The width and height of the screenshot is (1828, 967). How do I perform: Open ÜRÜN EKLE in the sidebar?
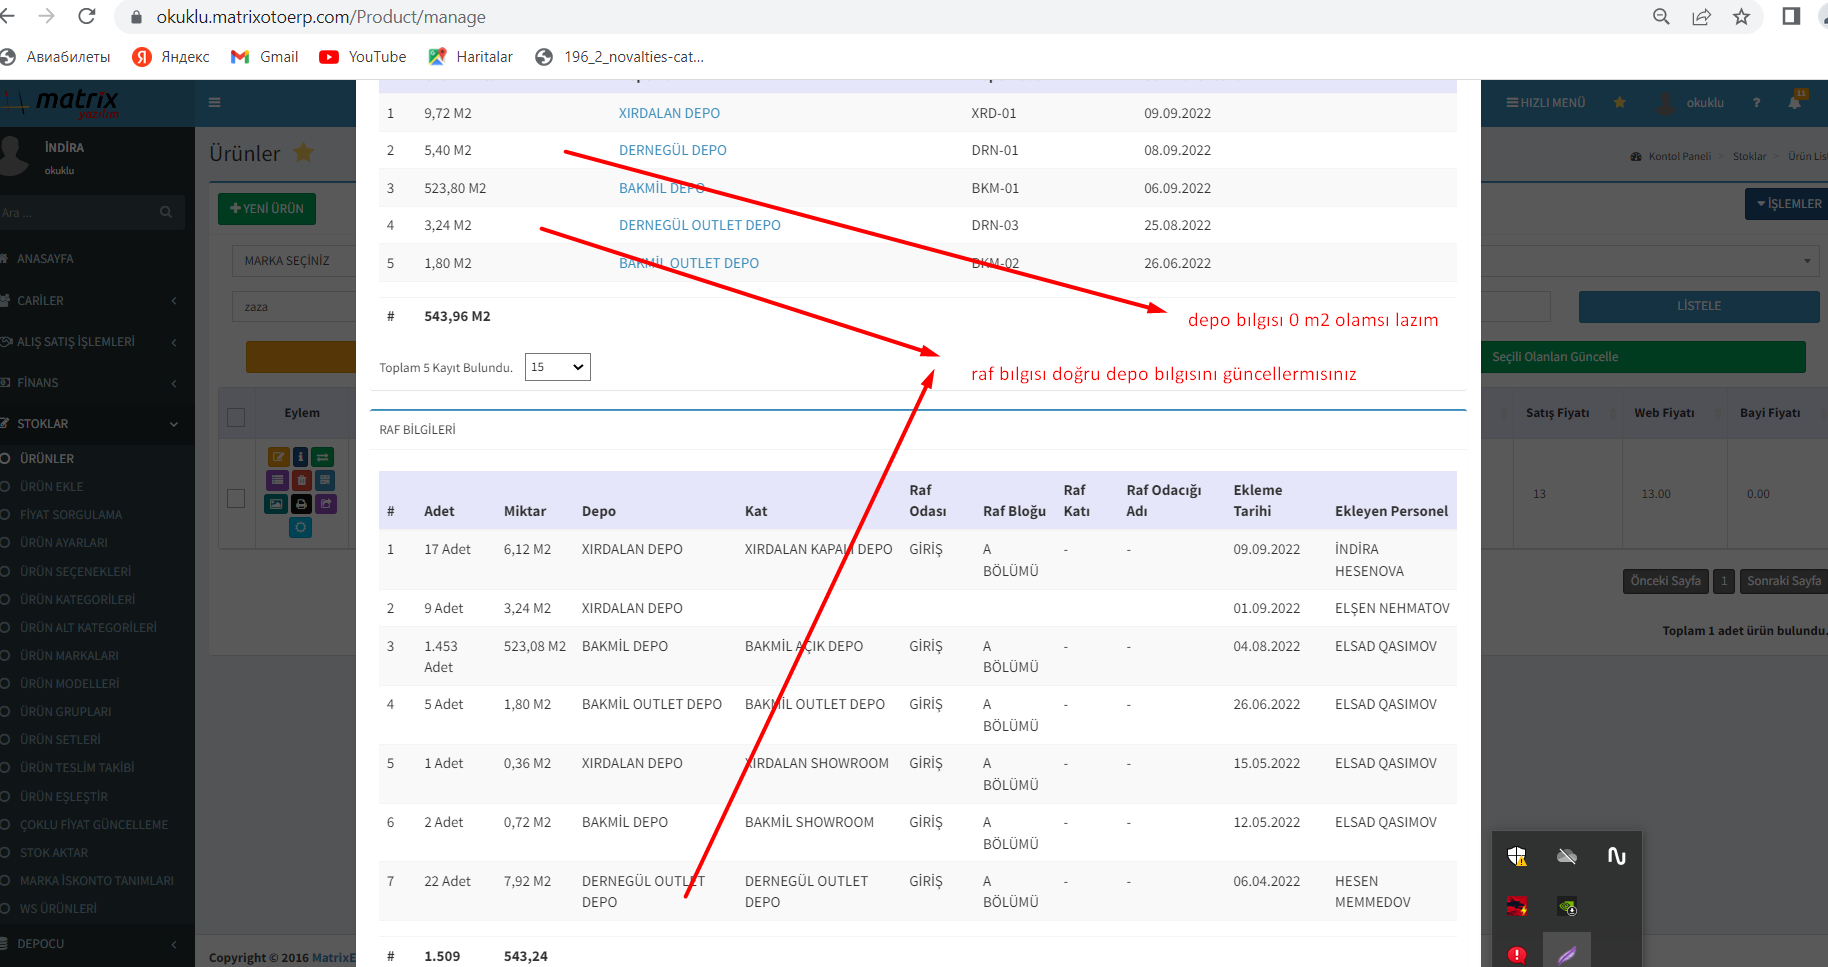pos(52,487)
